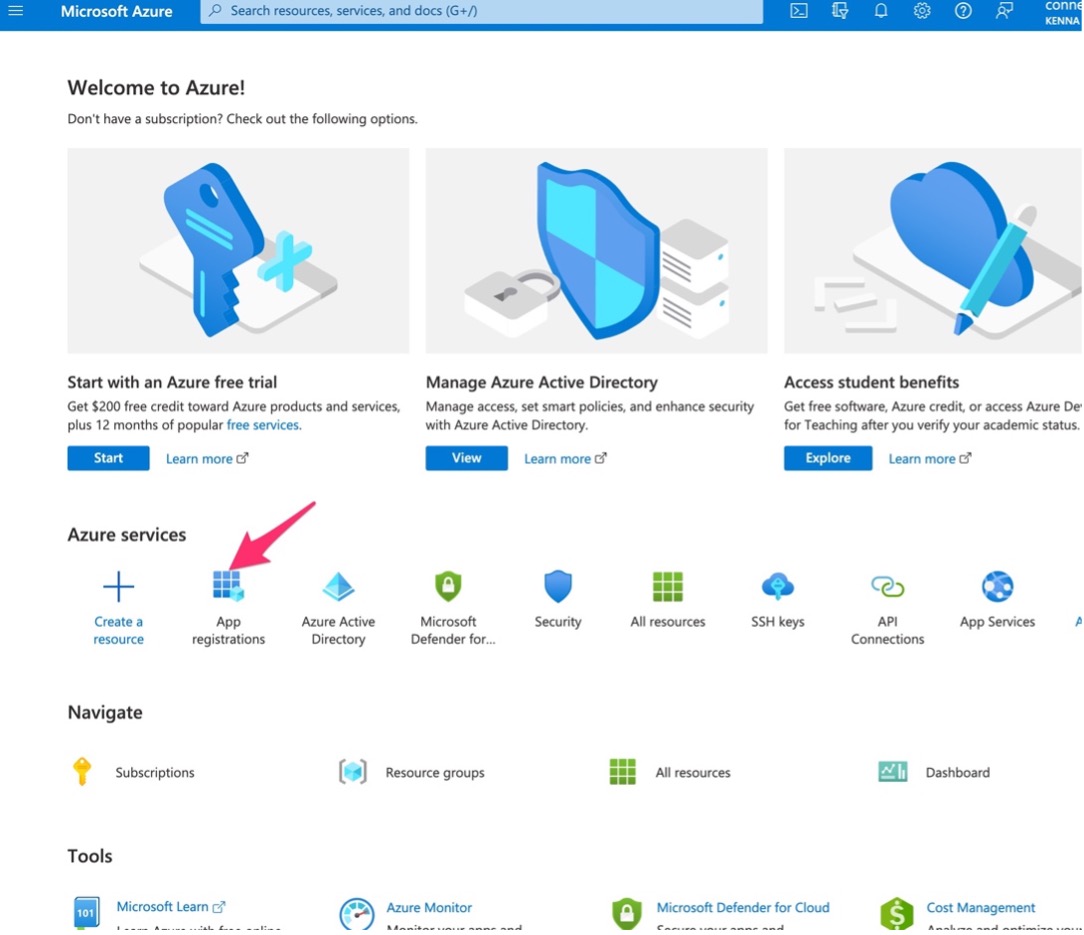Click the Subscriptions key icon
The height and width of the screenshot is (935, 1084).
pyautogui.click(x=82, y=771)
